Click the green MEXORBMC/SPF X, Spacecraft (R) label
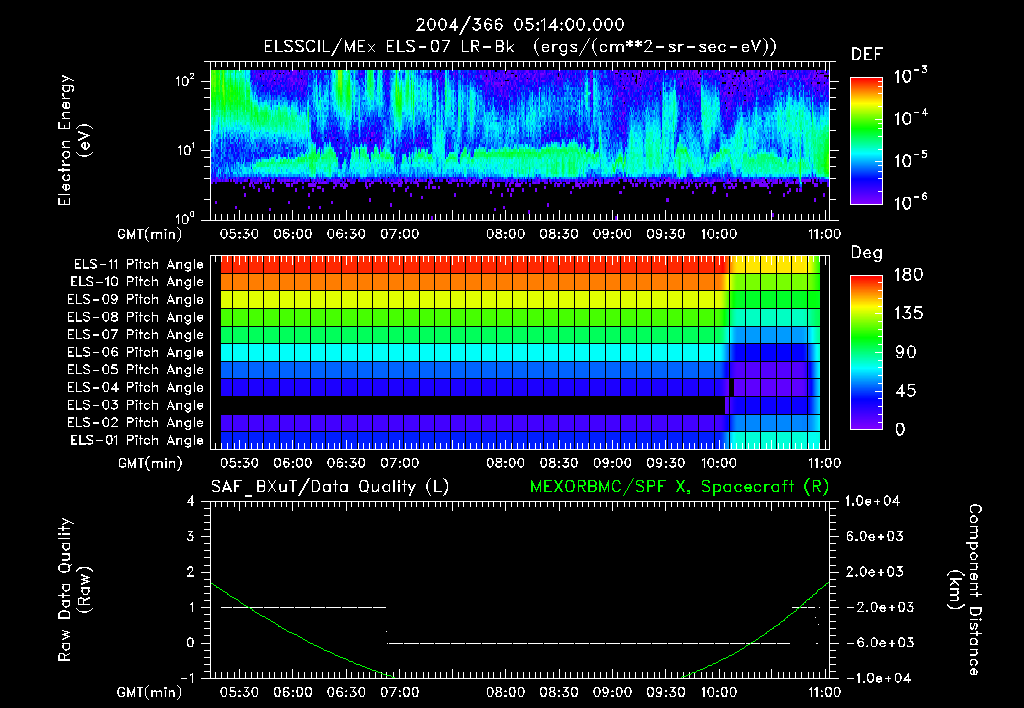 pos(679,487)
